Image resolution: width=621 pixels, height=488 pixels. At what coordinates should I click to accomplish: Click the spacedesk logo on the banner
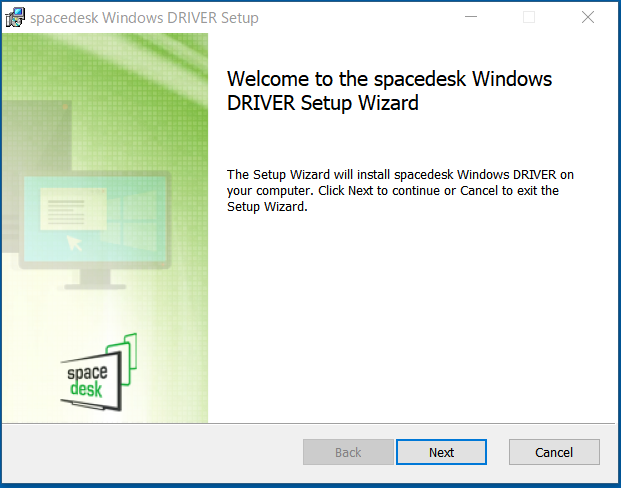click(x=99, y=372)
